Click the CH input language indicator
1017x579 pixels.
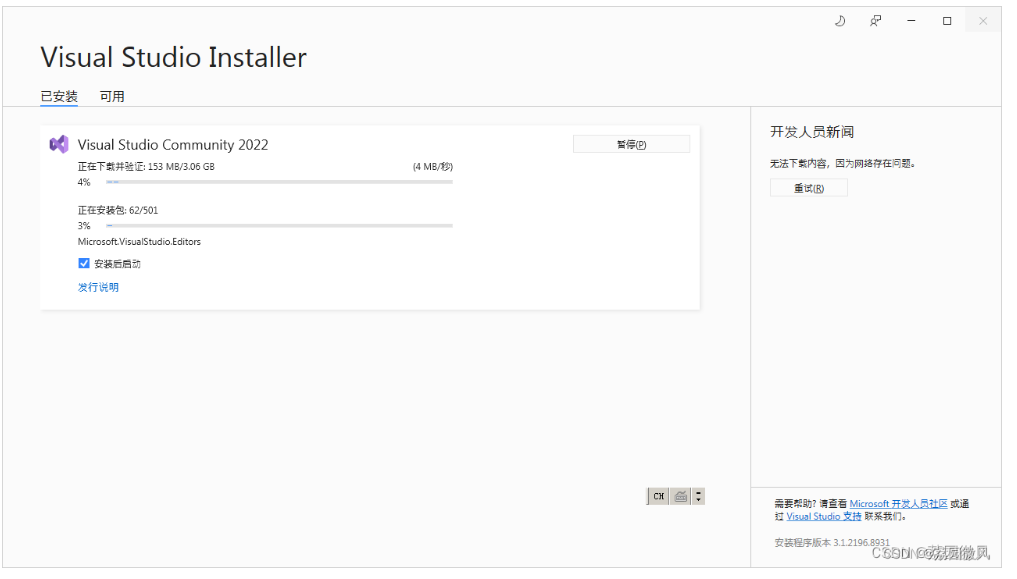click(x=658, y=496)
